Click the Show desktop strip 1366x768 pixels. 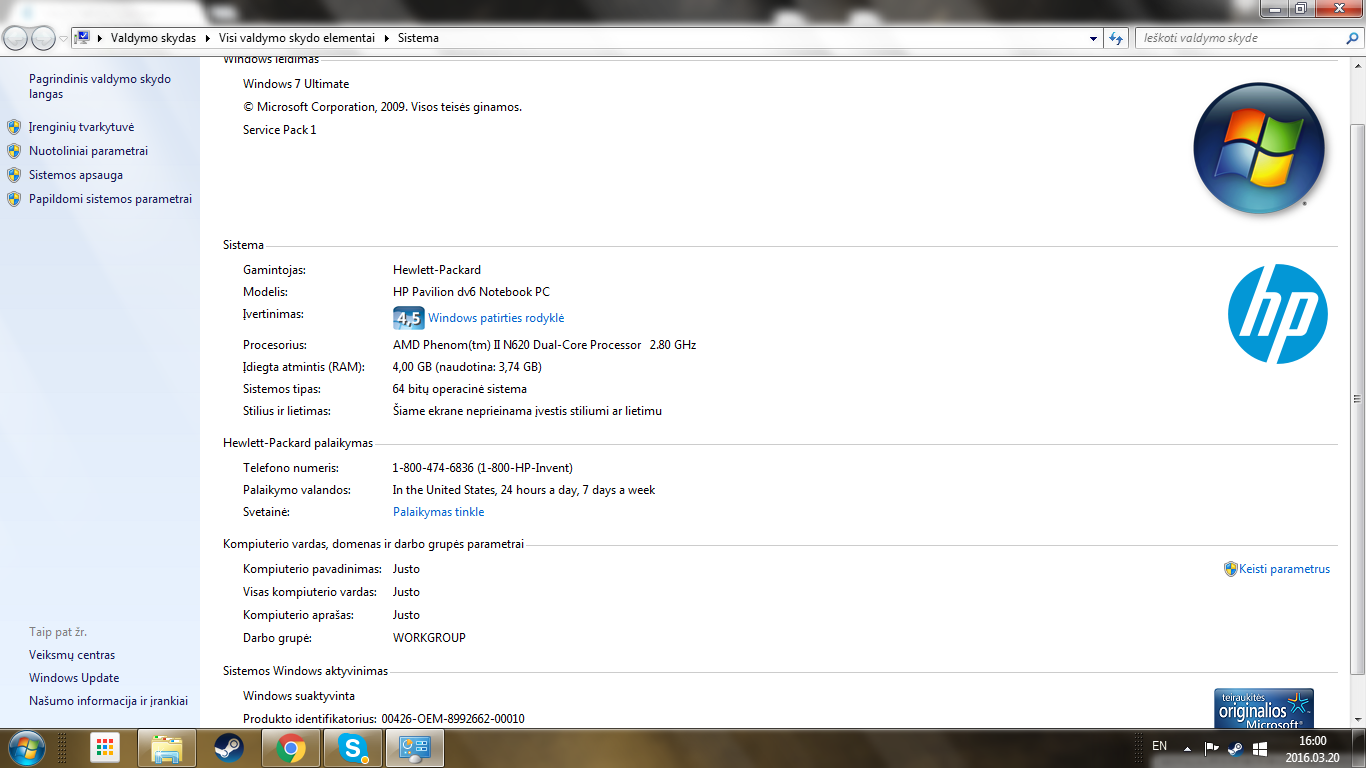(x=1359, y=748)
